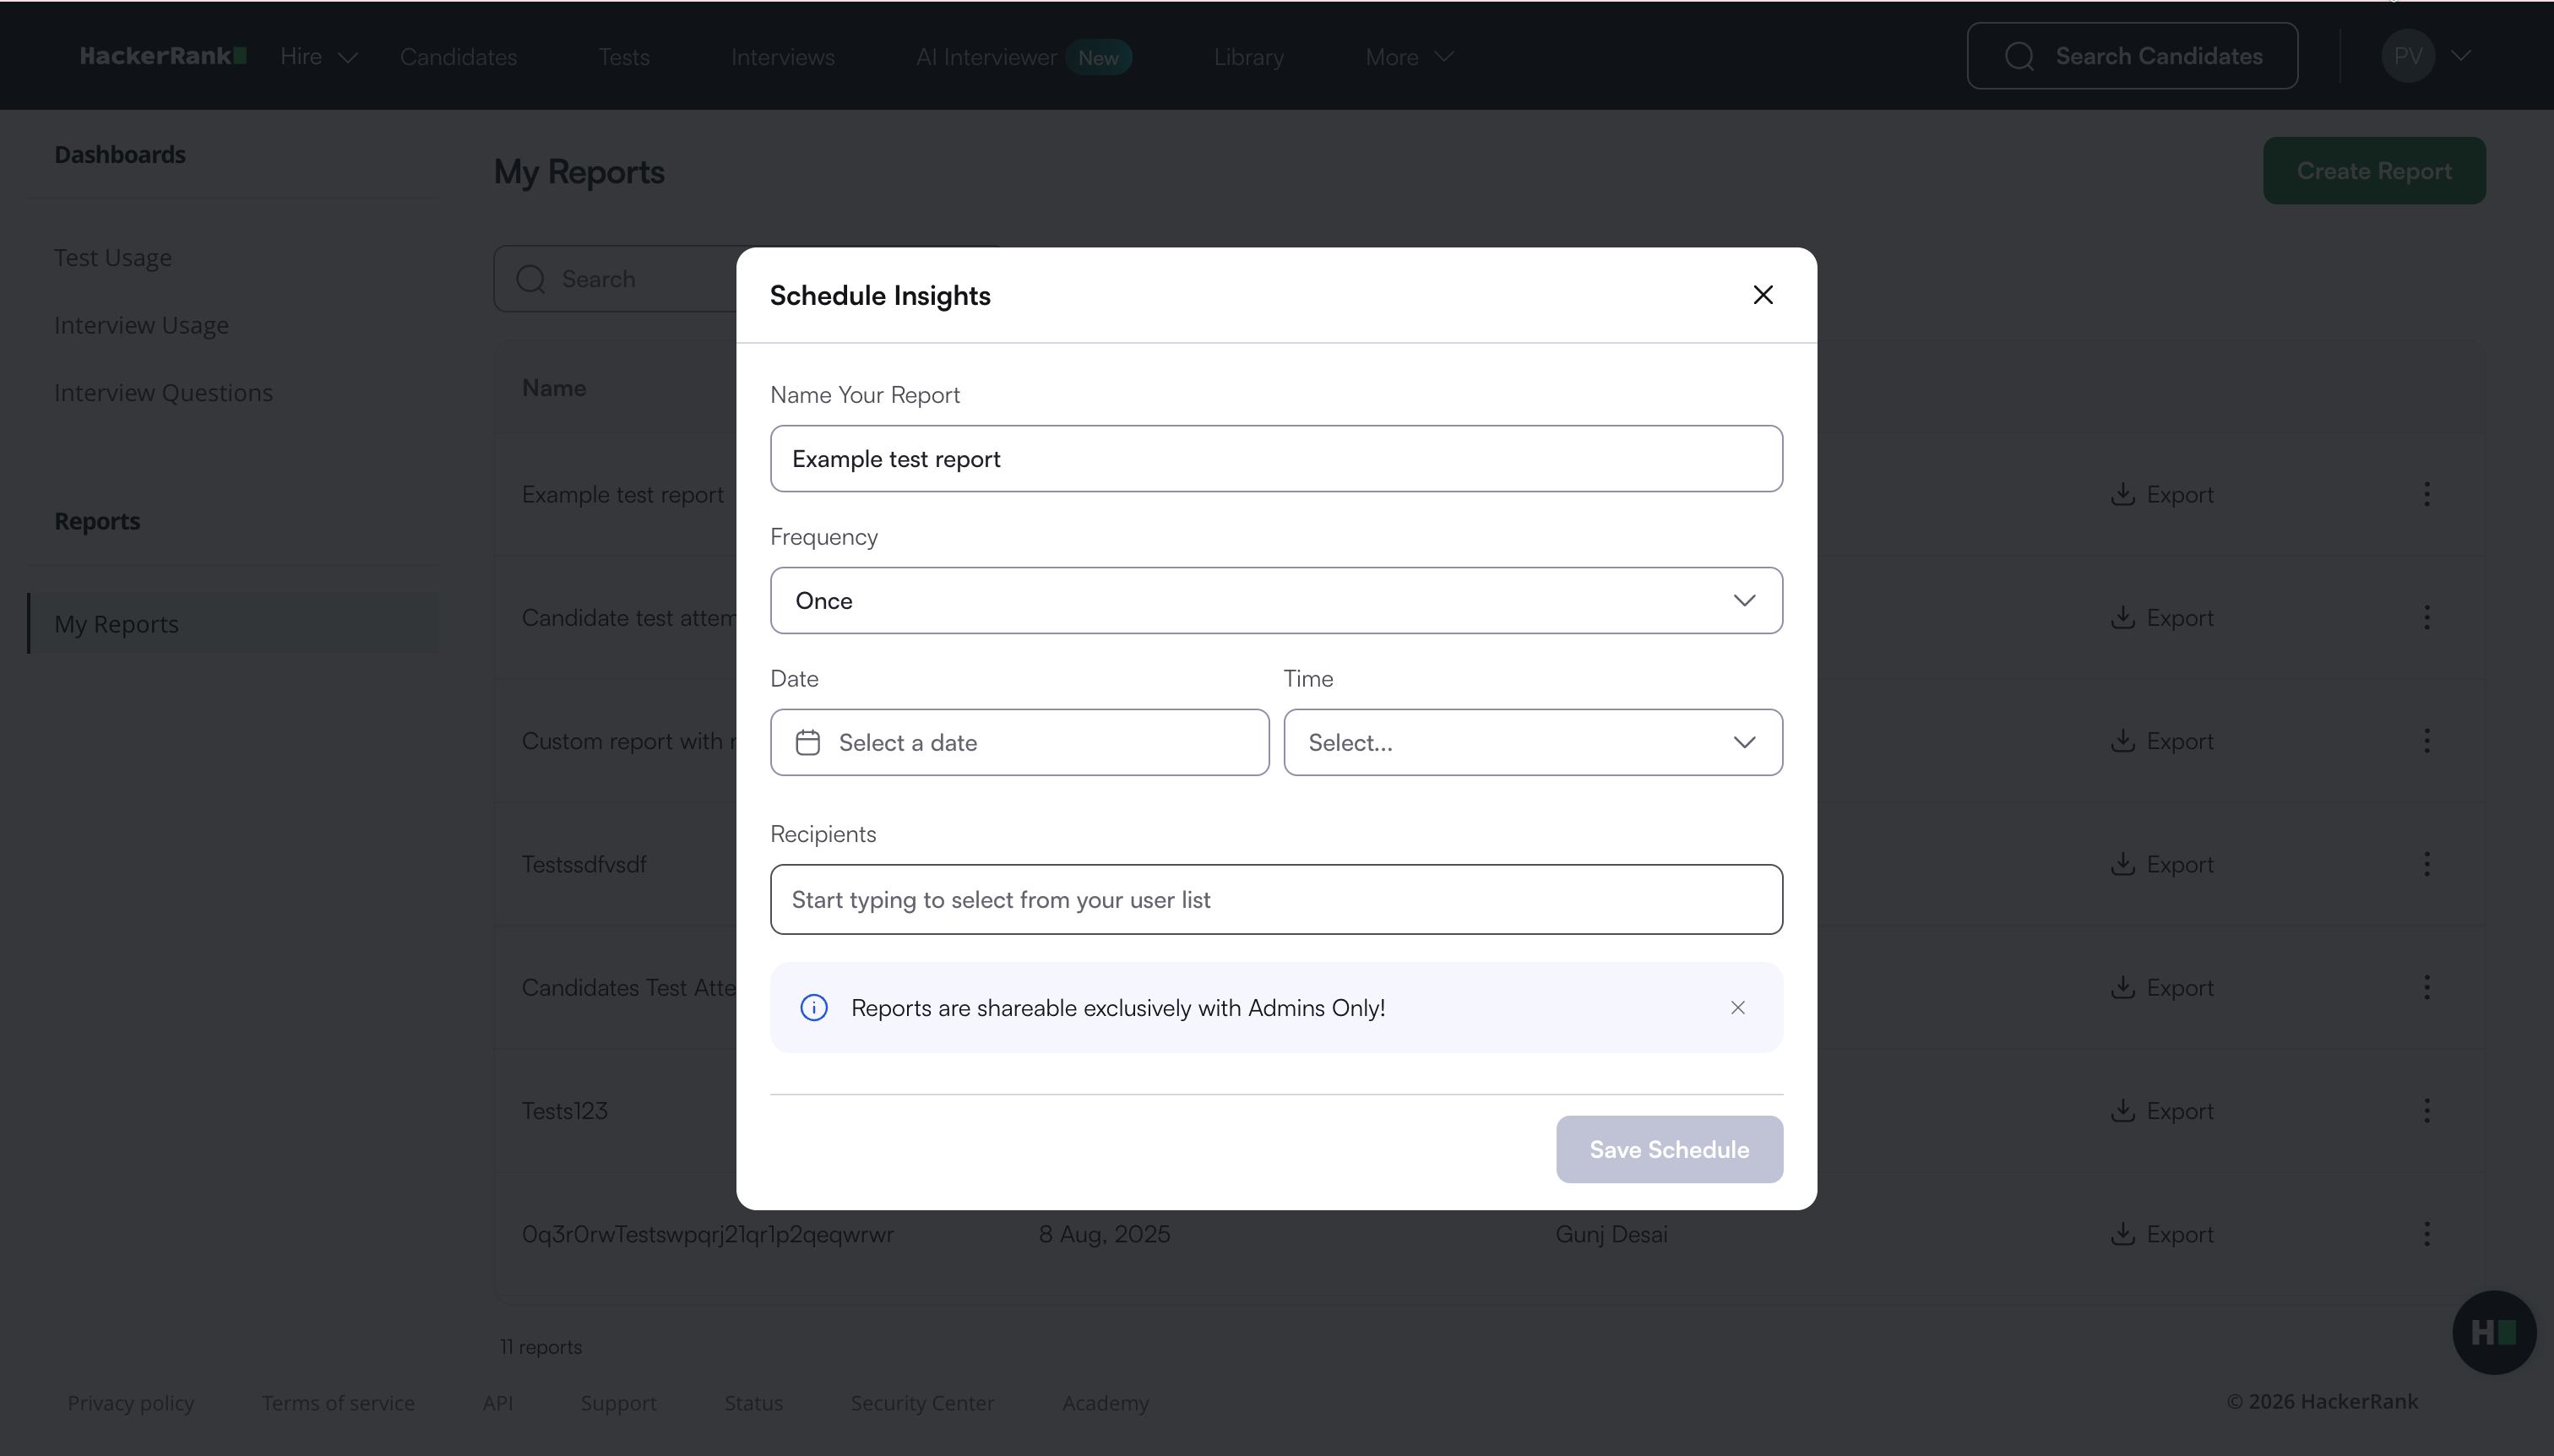Click the PV user avatar
The width and height of the screenshot is (2554, 1456).
[x=2408, y=57]
